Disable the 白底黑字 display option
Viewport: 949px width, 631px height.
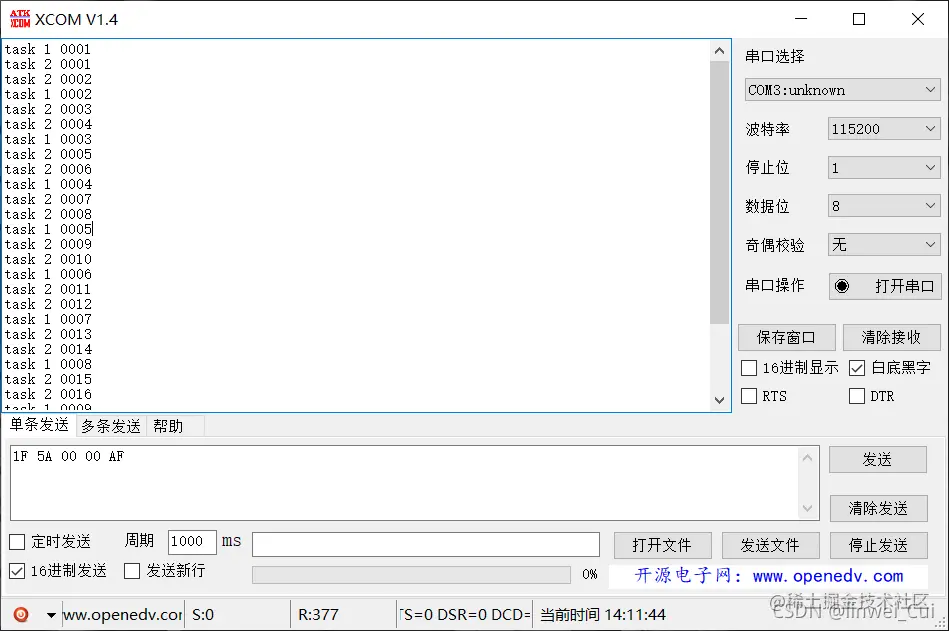pos(857,368)
